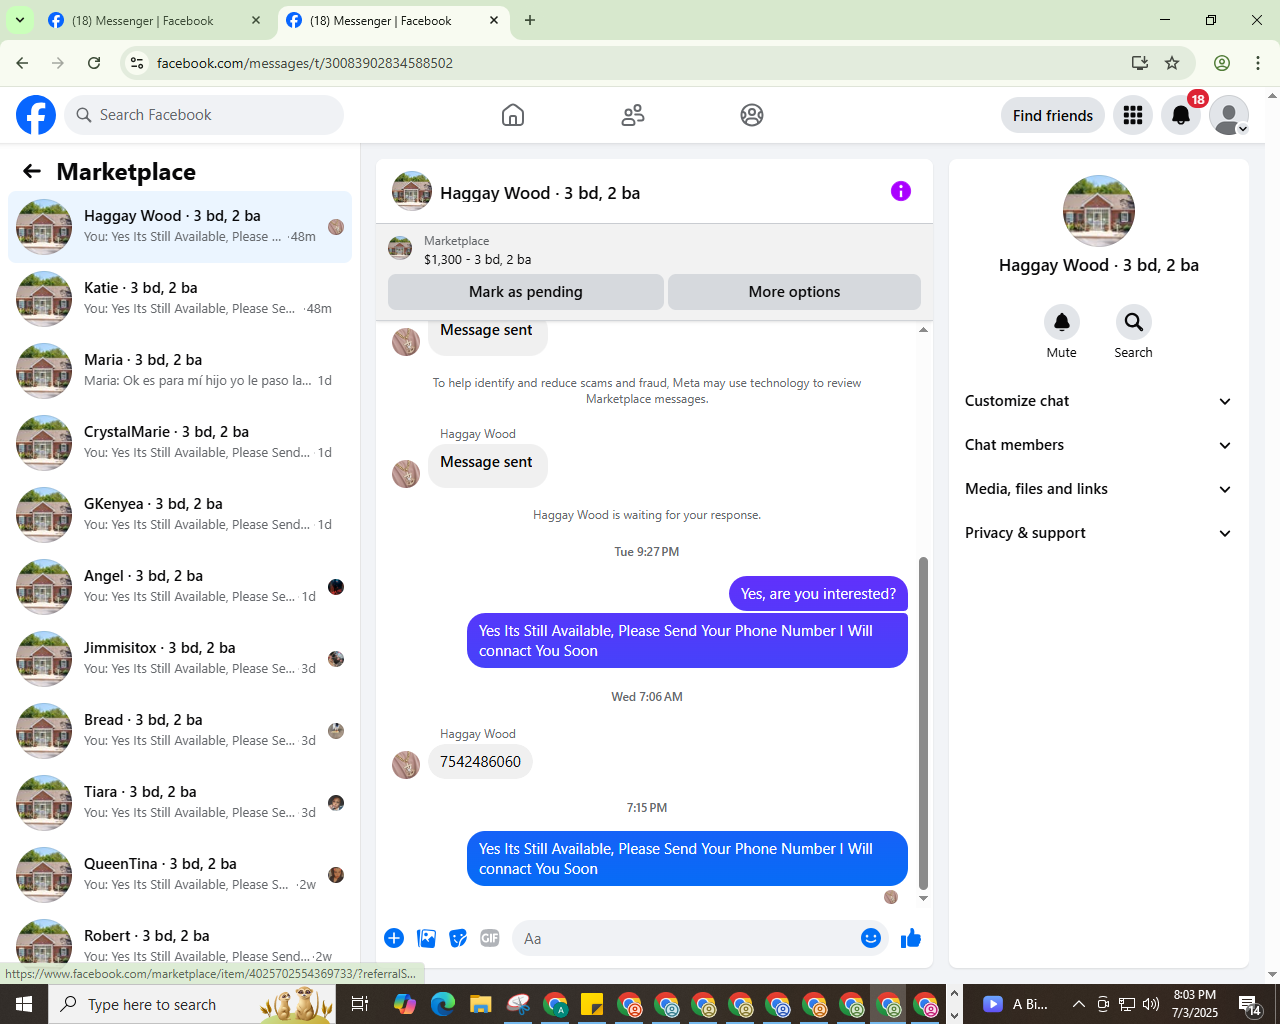Open more actions plus icon in composer
The height and width of the screenshot is (1024, 1280).
(394, 938)
